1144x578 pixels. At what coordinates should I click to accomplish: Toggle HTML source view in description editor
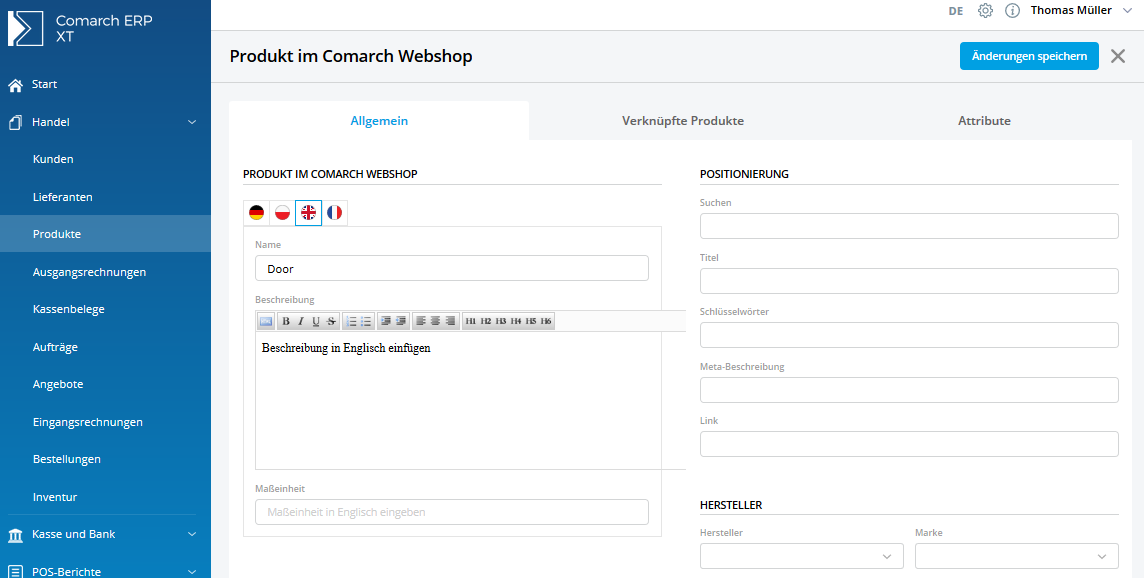[x=266, y=321]
